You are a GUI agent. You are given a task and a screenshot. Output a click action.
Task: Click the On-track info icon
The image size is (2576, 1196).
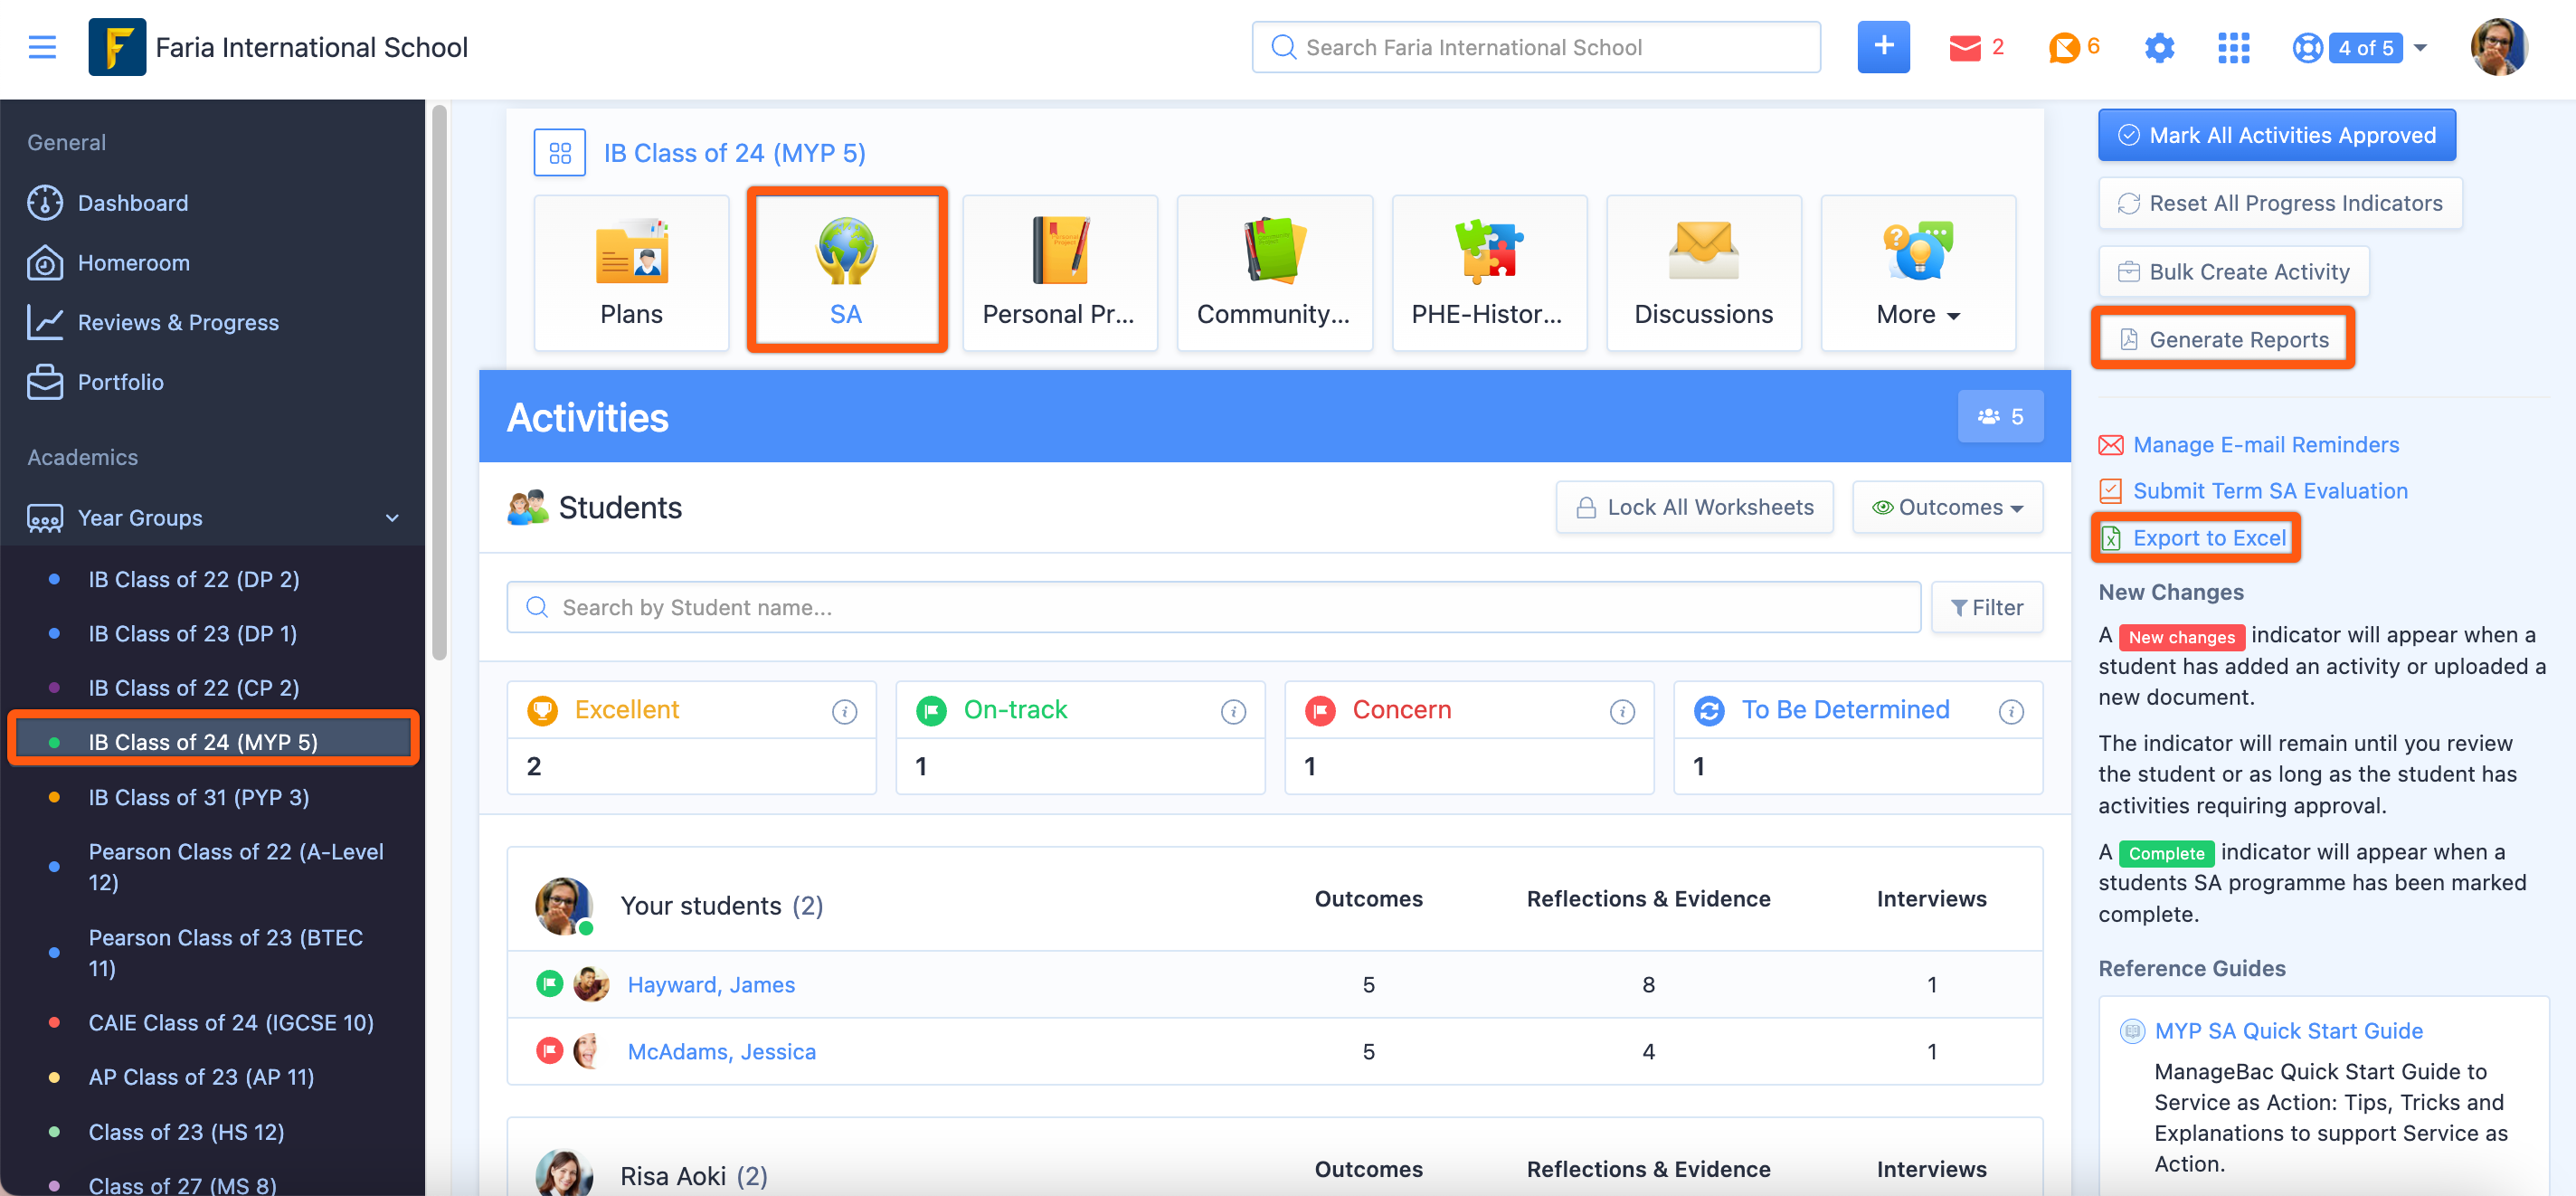(1233, 711)
